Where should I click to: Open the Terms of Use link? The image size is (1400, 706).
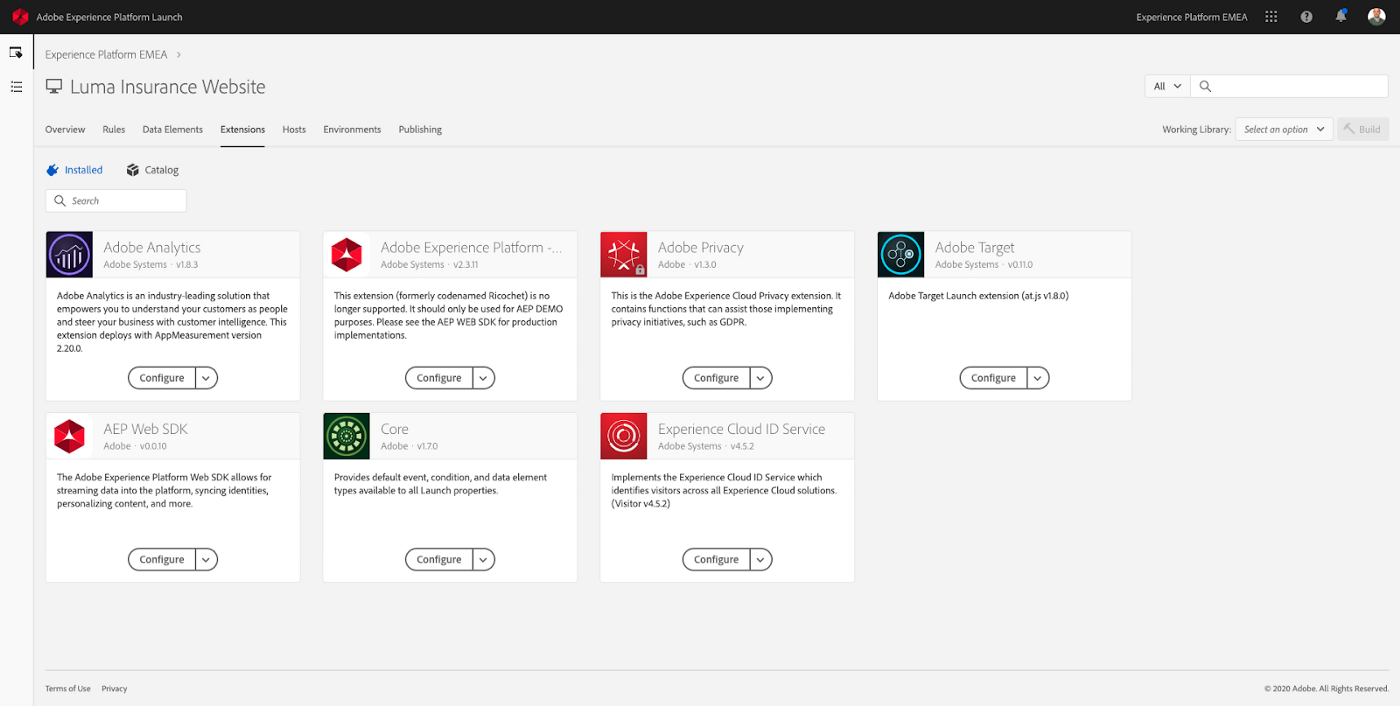pos(67,688)
